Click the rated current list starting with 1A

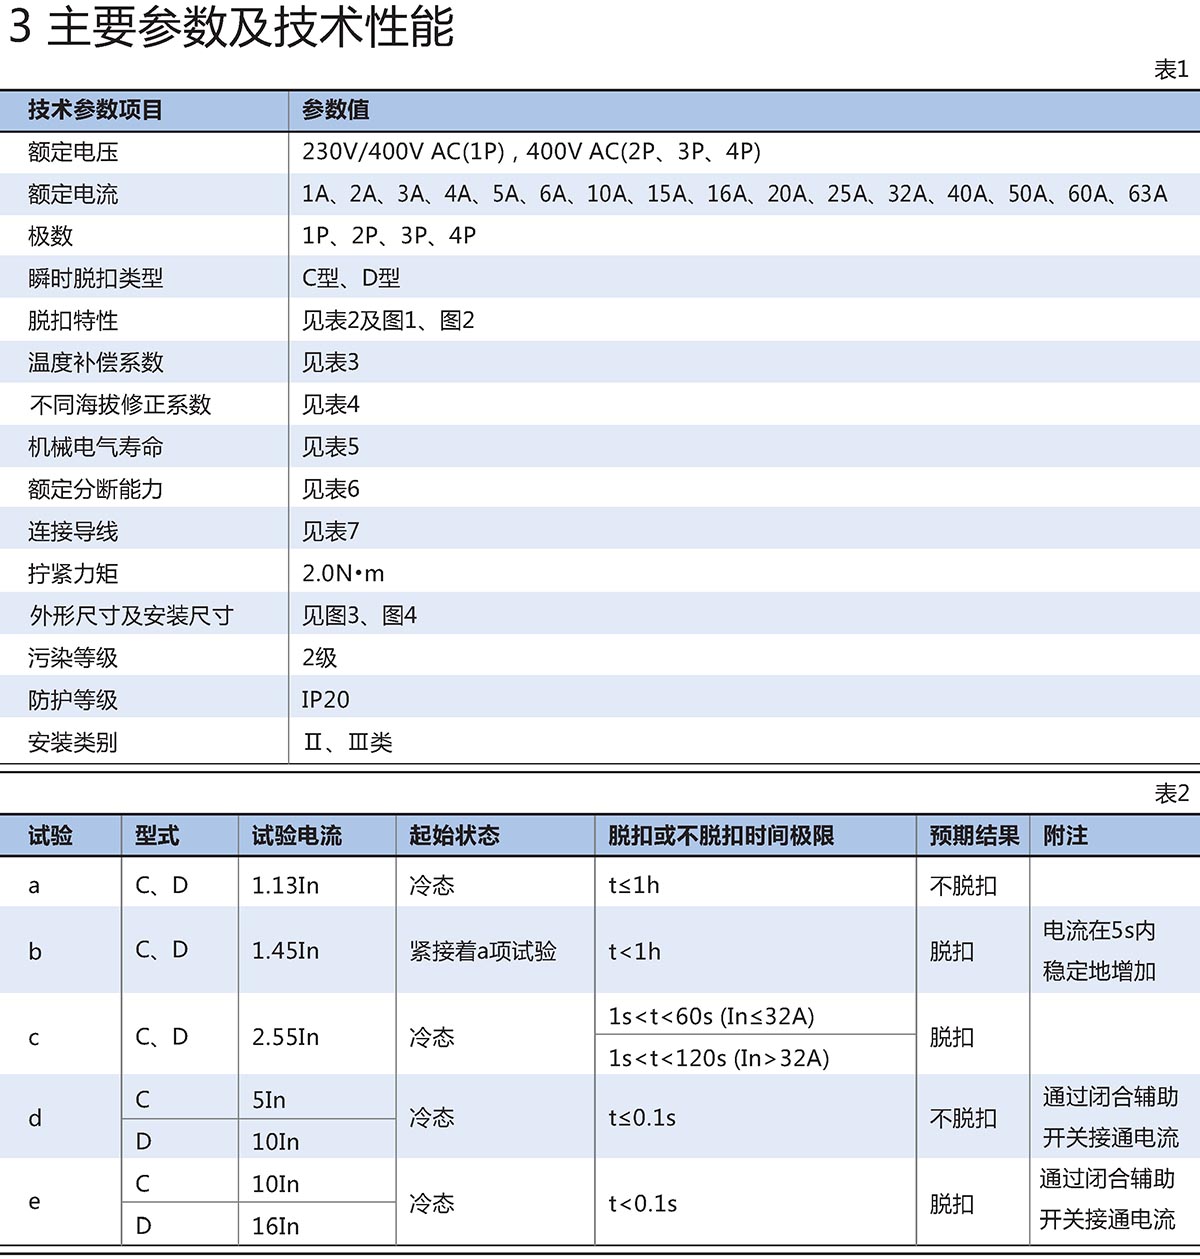click(734, 194)
